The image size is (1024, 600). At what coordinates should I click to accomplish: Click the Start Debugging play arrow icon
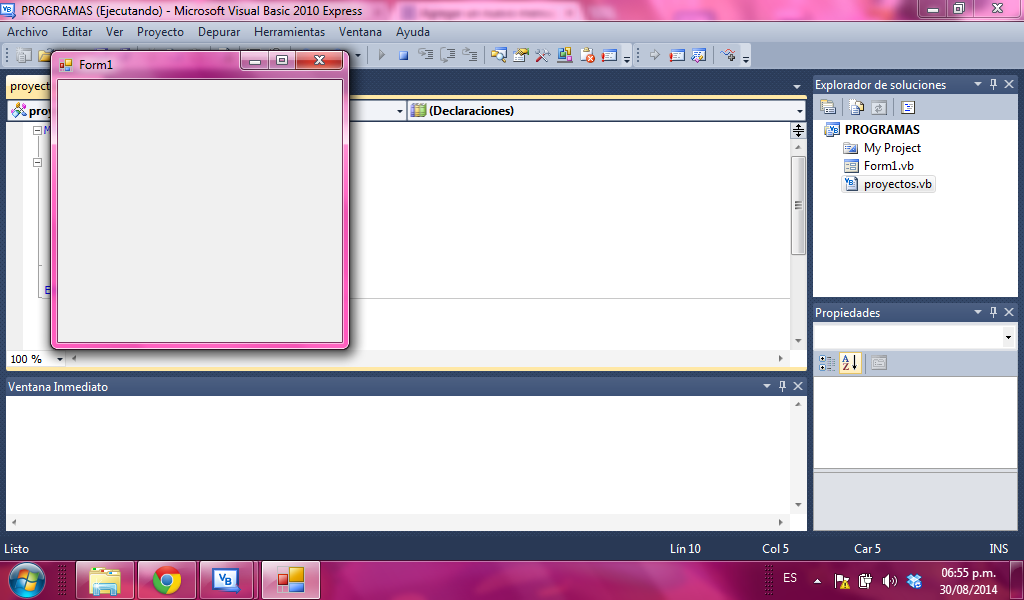click(382, 55)
